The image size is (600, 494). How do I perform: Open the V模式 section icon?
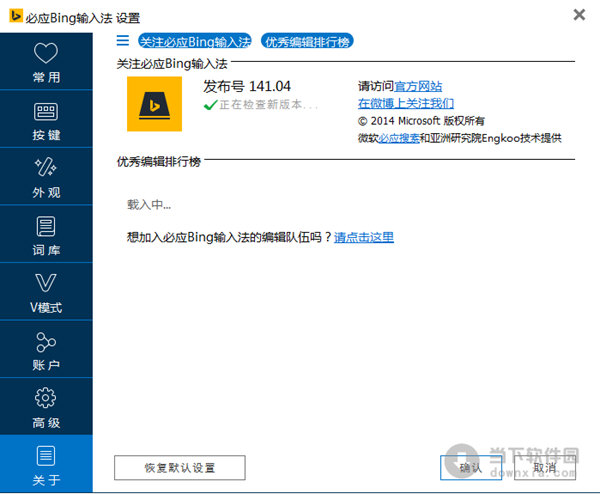(46, 283)
